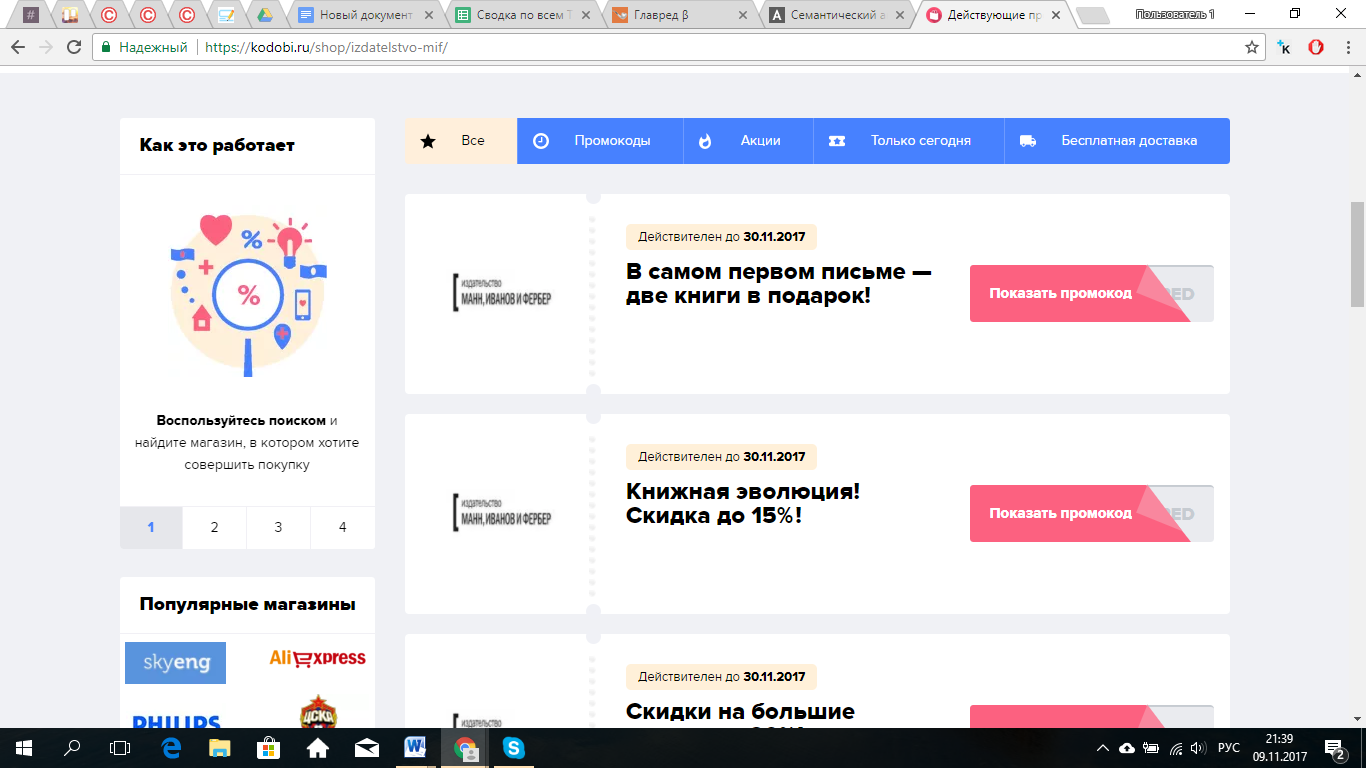Image resolution: width=1366 pixels, height=768 pixels.
Task: Show promo code for two free books offer
Action: click(x=1061, y=293)
